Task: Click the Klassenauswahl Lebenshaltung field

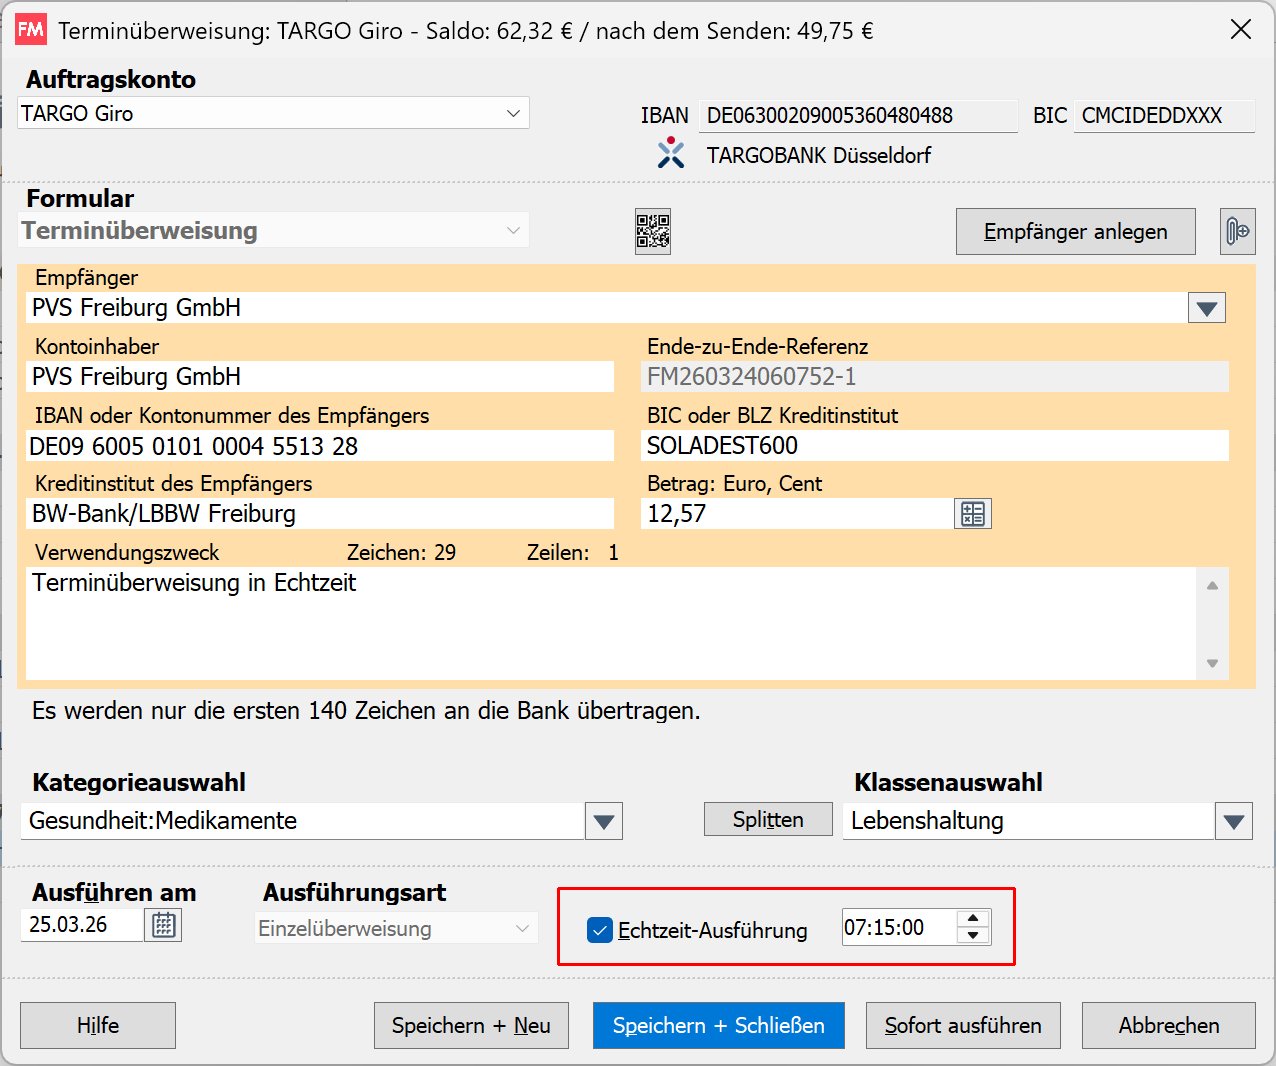Action: [x=1029, y=821]
